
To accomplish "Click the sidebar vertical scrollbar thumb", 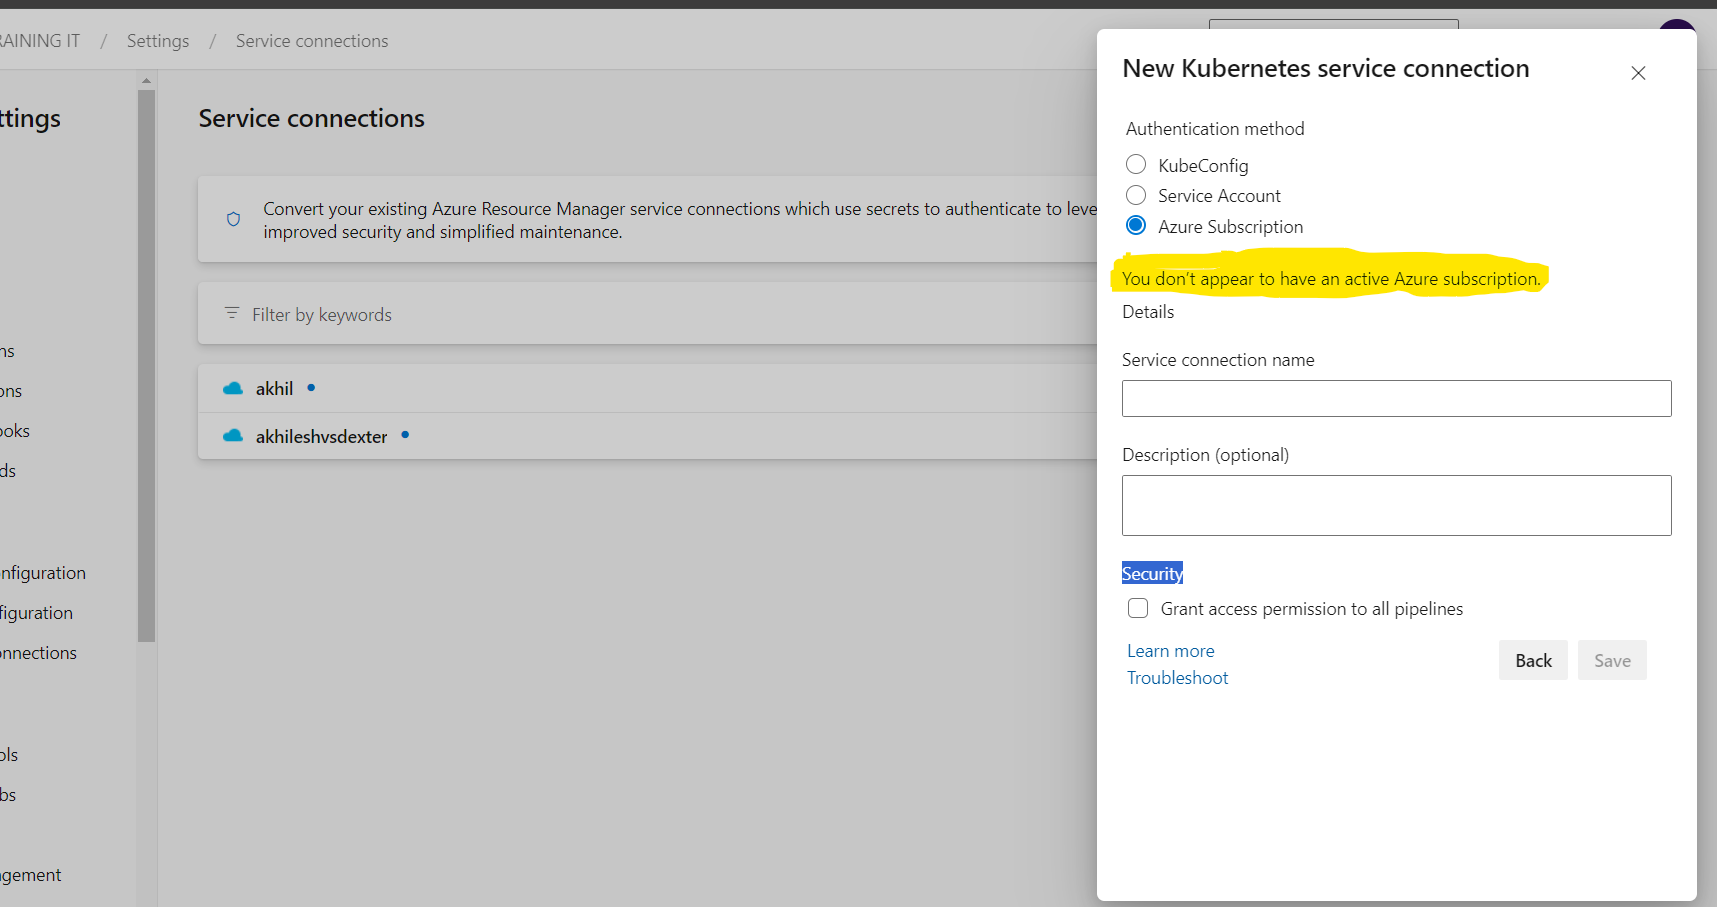I will 147,366.
